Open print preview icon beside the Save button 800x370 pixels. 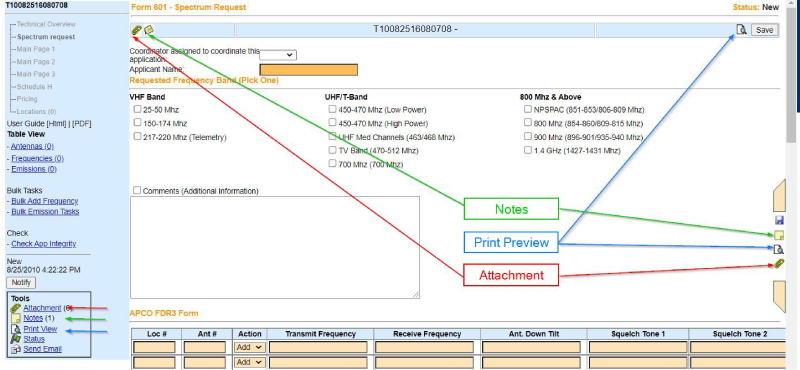741,30
